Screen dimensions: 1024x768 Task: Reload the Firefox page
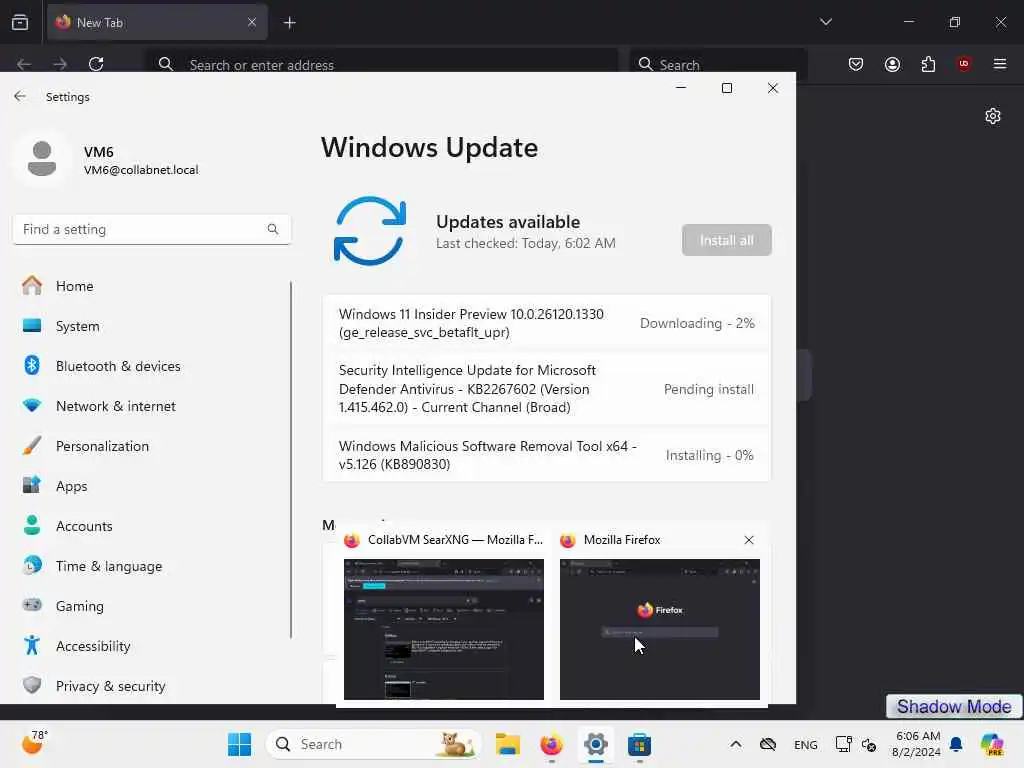point(96,64)
